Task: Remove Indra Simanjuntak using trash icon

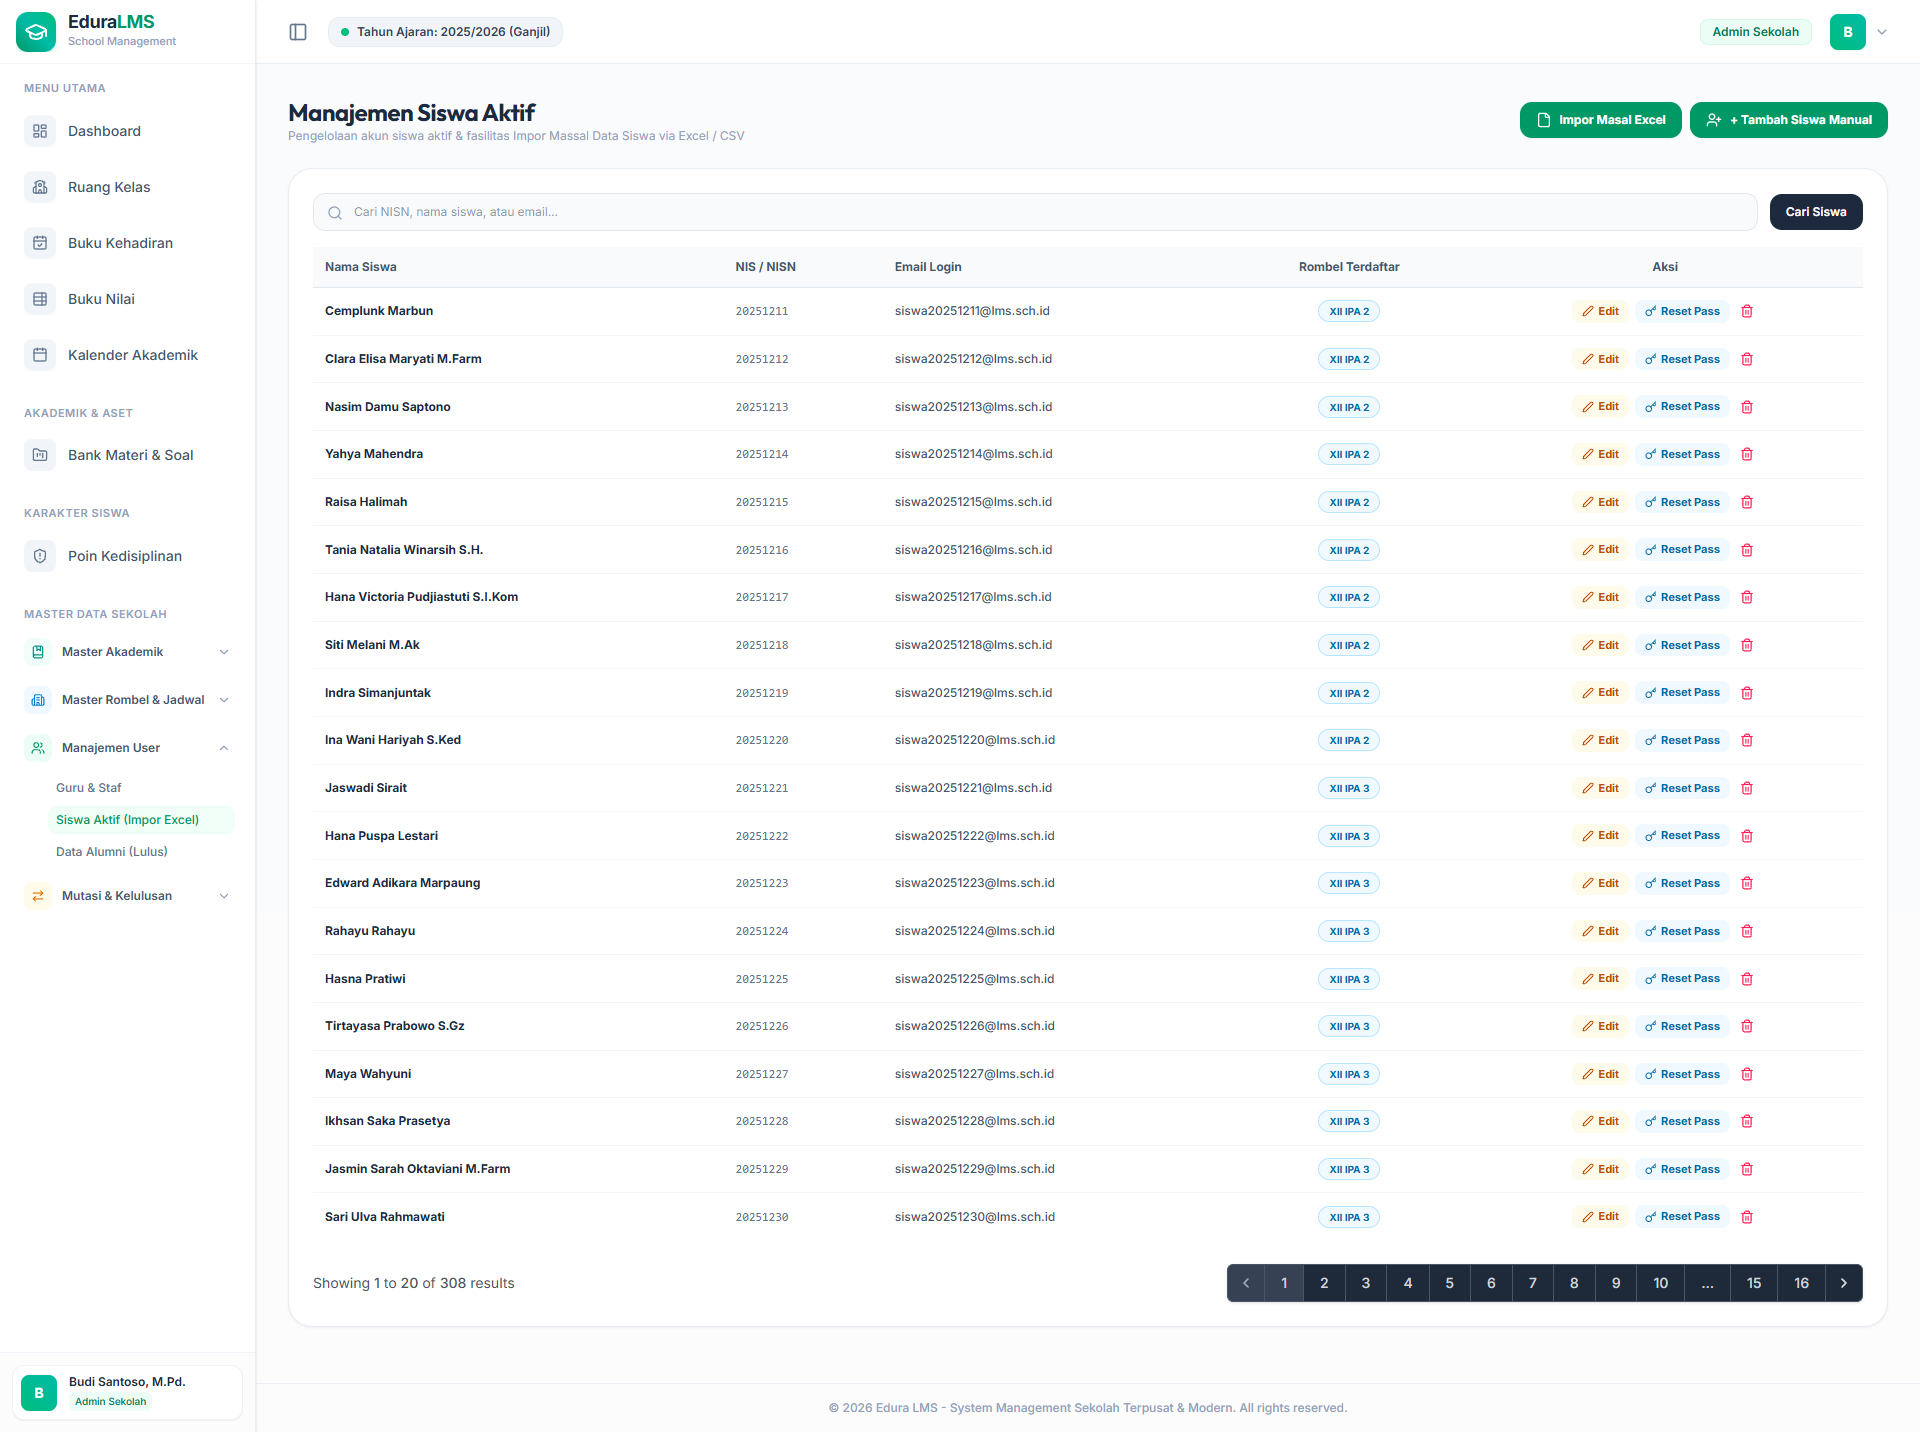Action: point(1747,693)
